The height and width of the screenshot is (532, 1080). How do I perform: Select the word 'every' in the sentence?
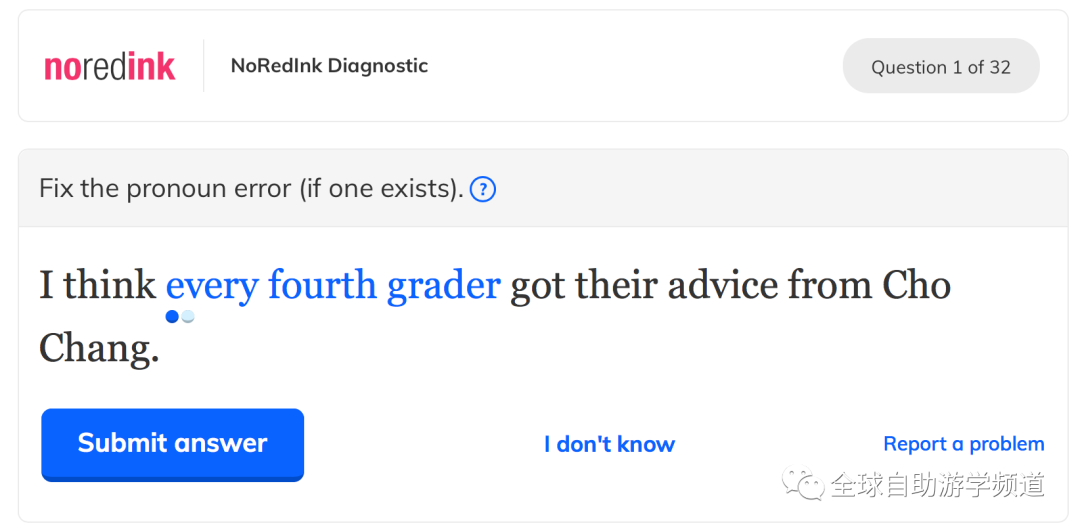(x=211, y=287)
